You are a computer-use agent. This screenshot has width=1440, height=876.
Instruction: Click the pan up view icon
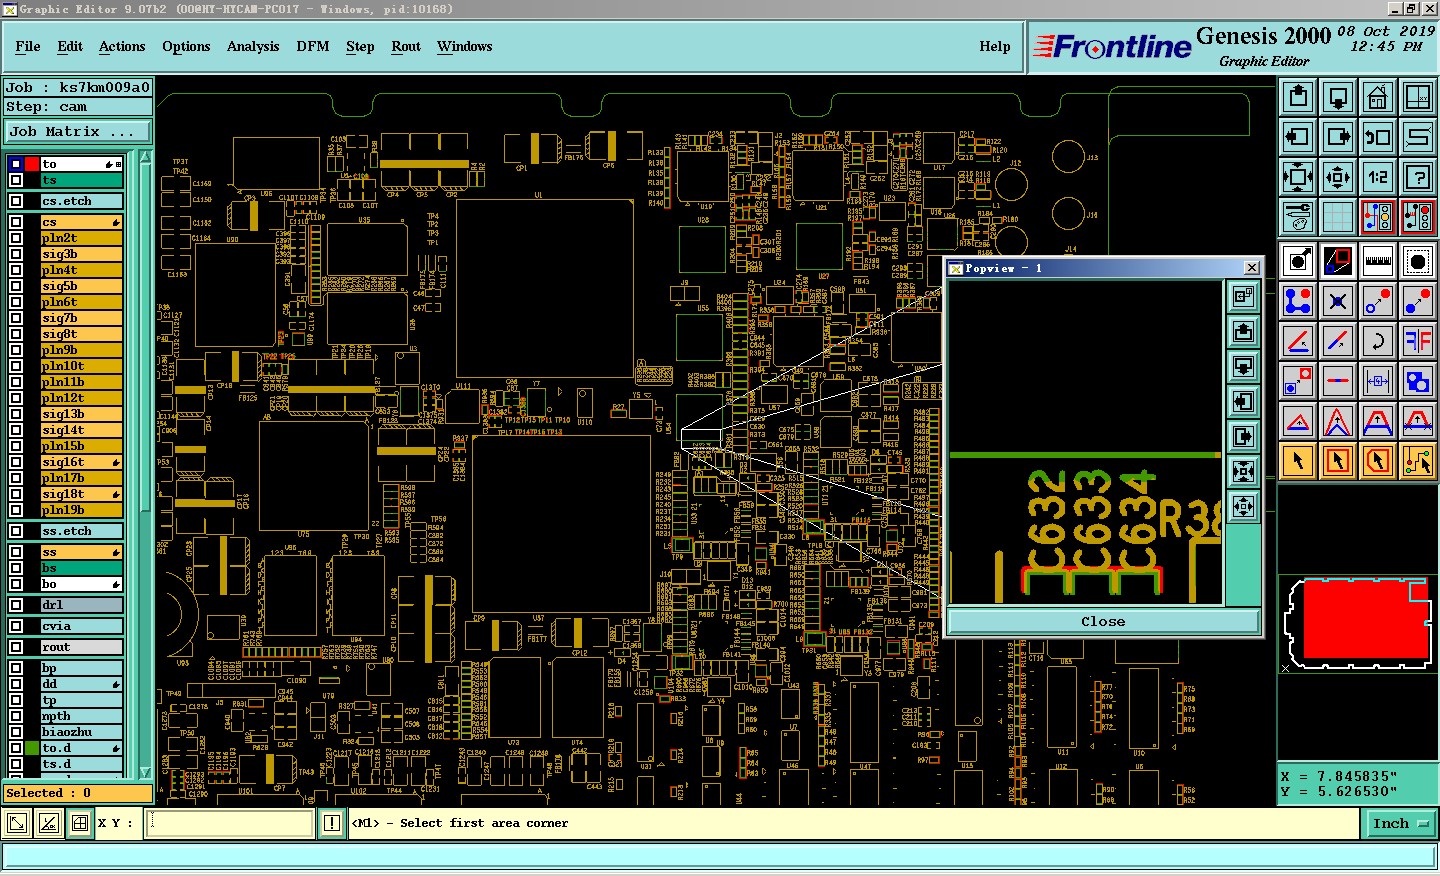1298,97
